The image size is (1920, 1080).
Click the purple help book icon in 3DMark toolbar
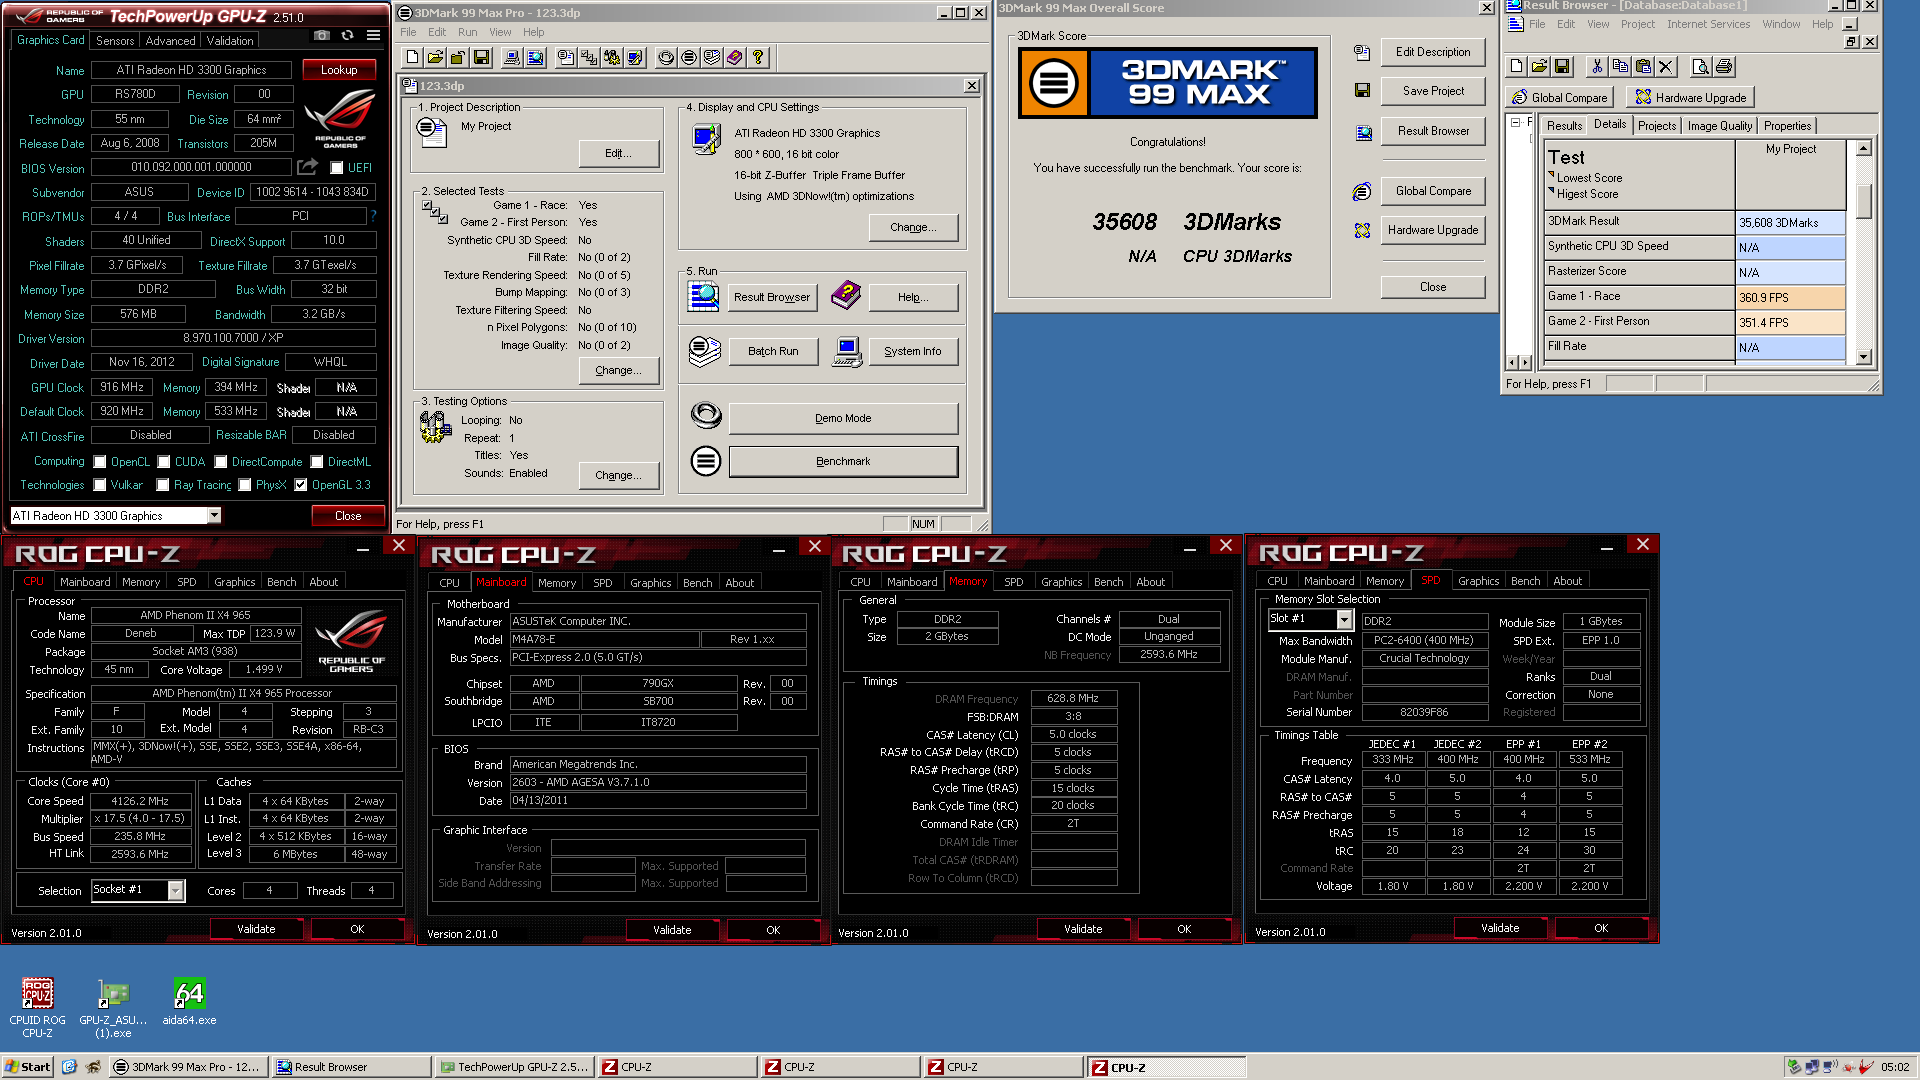tap(735, 58)
